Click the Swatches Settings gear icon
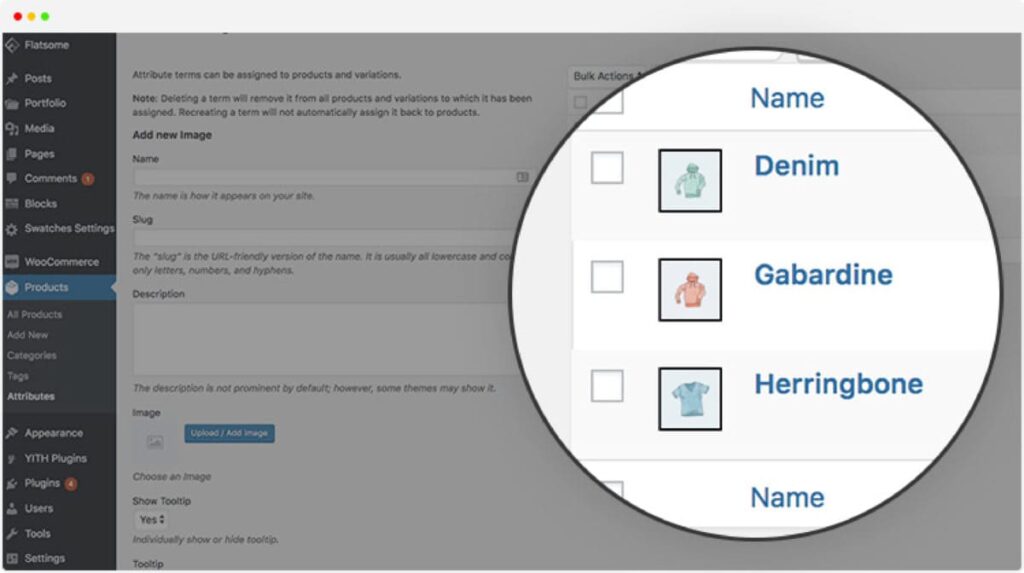This screenshot has height=573, width=1024. coord(12,229)
